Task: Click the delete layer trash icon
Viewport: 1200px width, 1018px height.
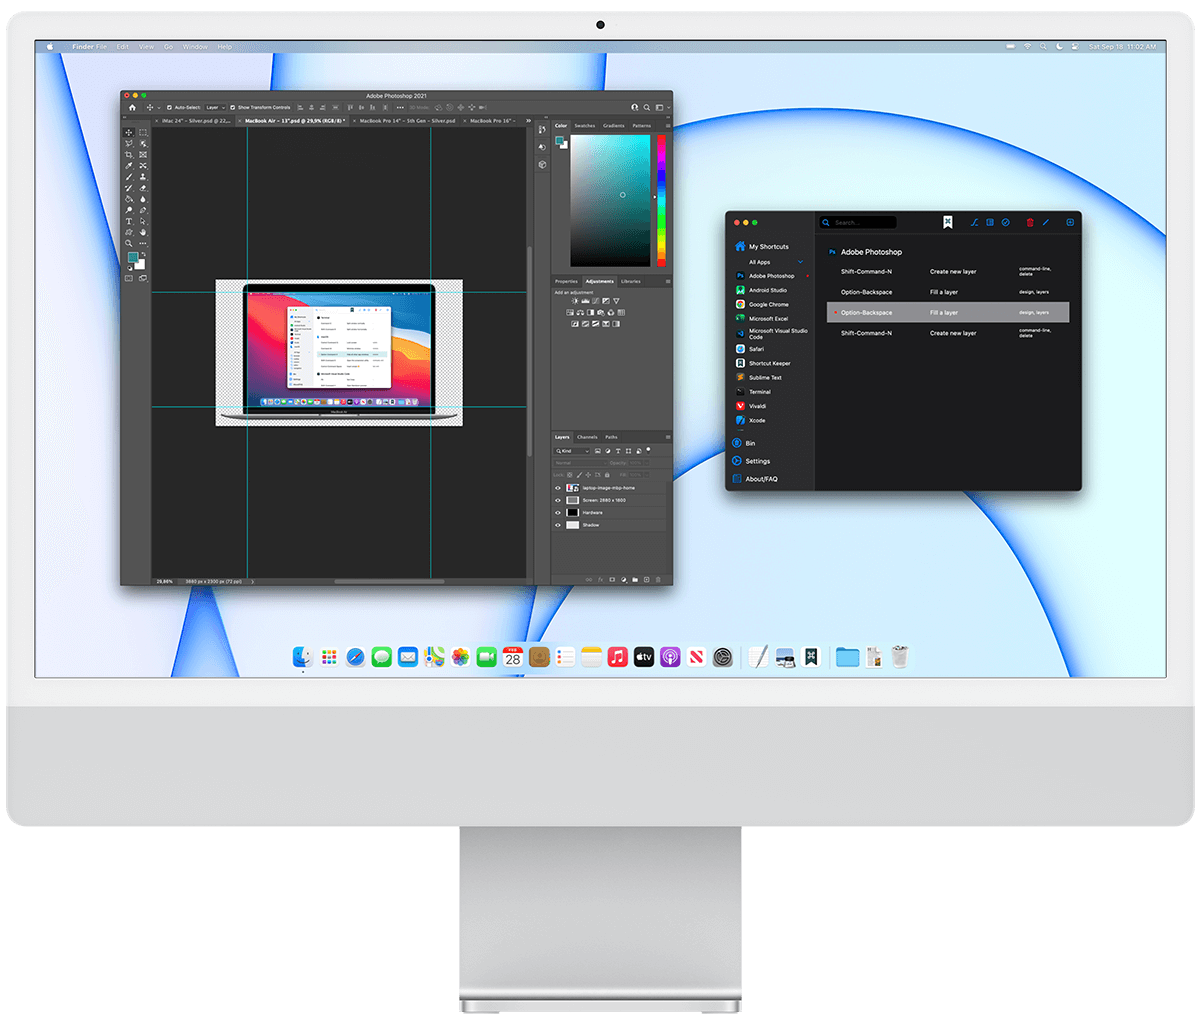Action: (x=658, y=580)
